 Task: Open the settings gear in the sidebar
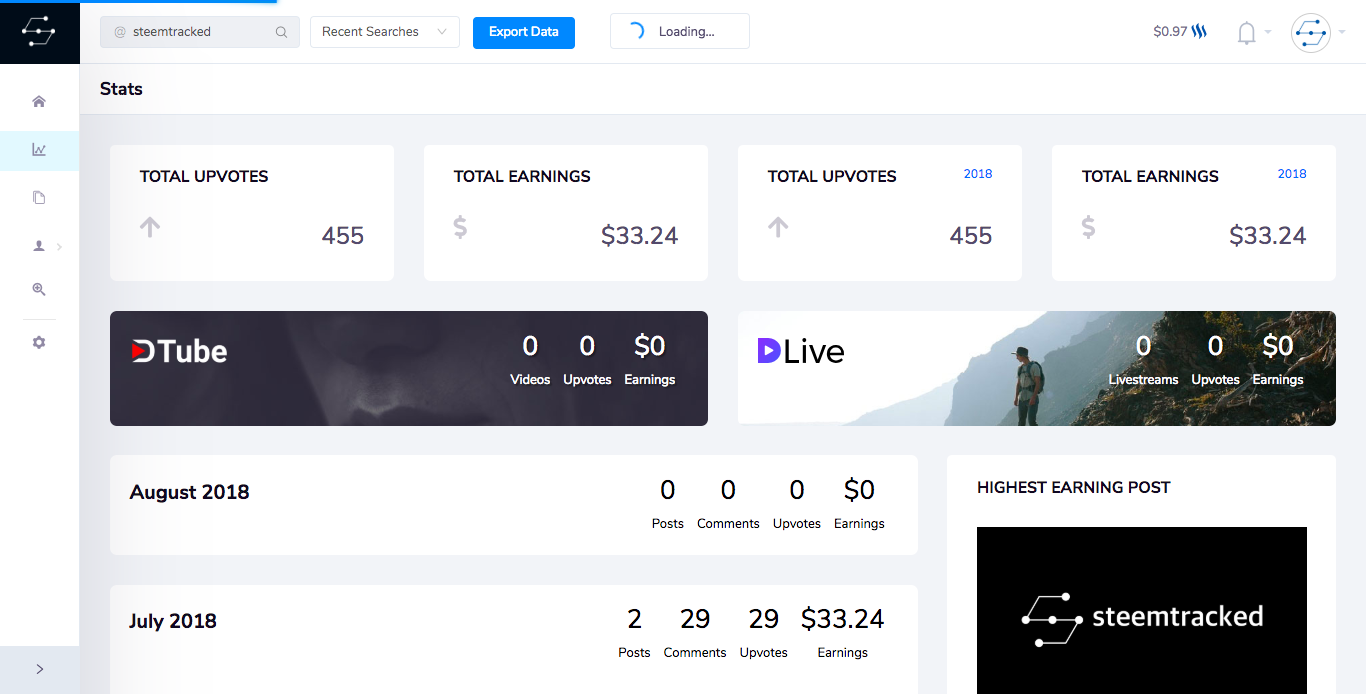[39, 342]
